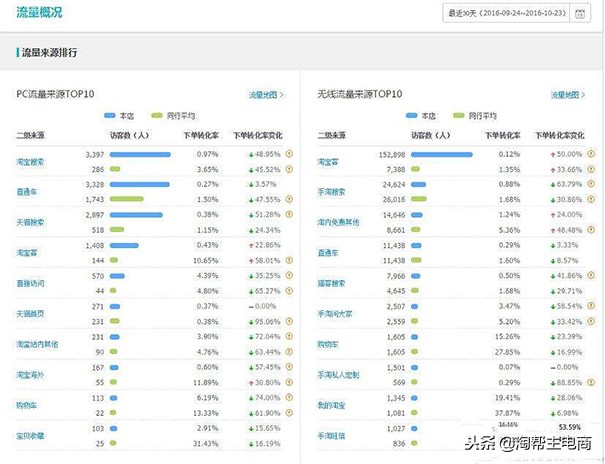This screenshot has height=464, width=605.
Task: Select the 37.87% conversion rate value
Action: point(507,413)
